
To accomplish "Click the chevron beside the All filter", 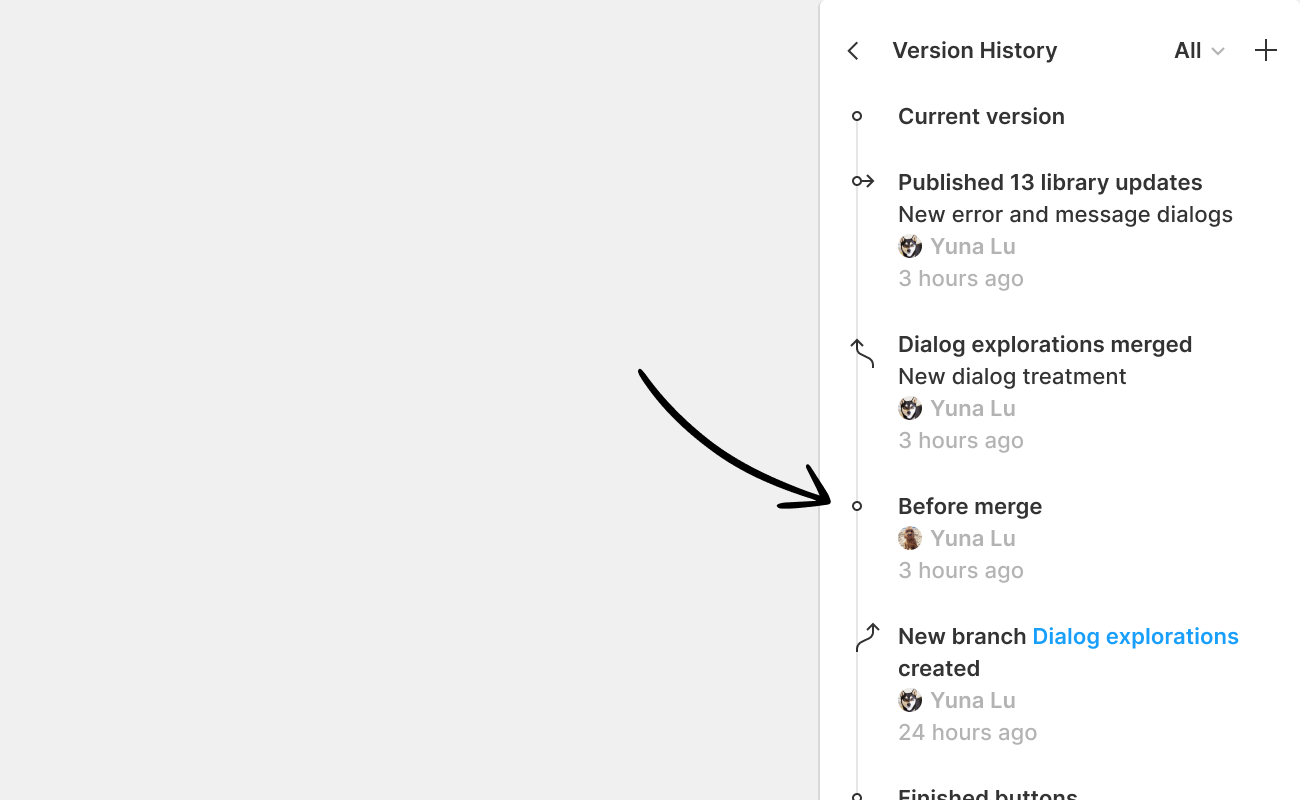I will point(1218,50).
